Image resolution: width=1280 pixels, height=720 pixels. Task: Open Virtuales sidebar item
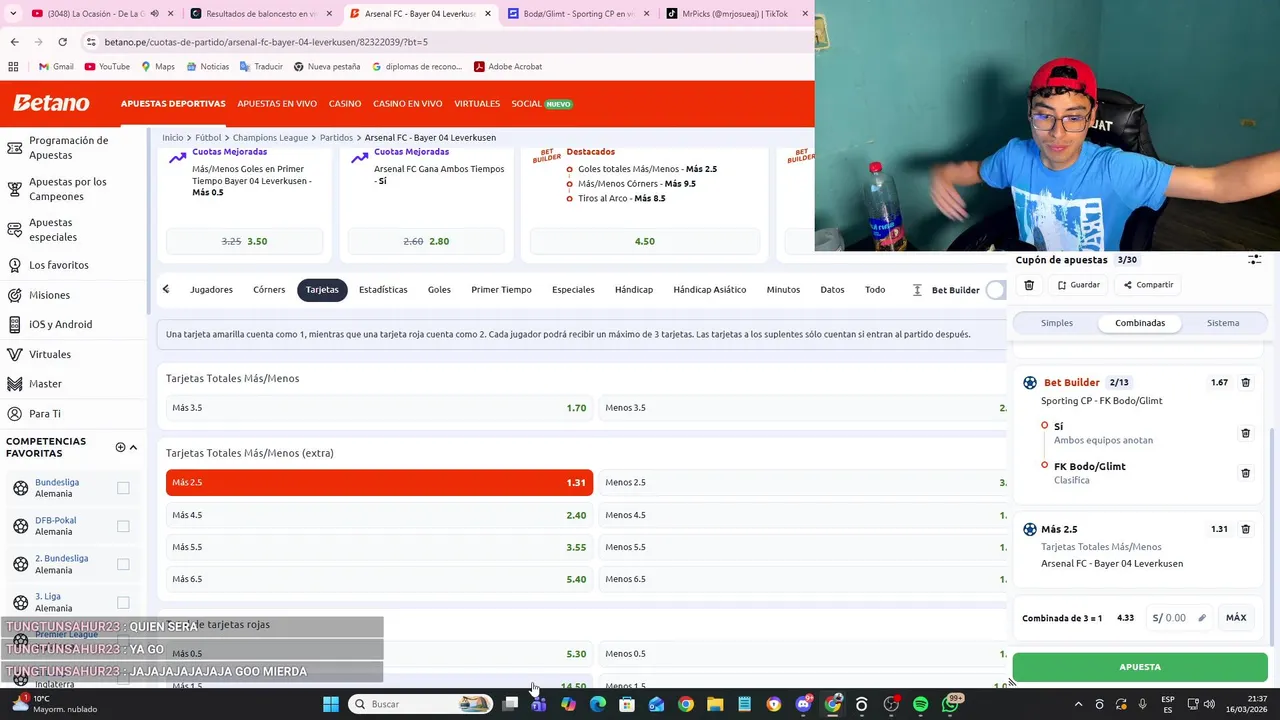click(50, 354)
